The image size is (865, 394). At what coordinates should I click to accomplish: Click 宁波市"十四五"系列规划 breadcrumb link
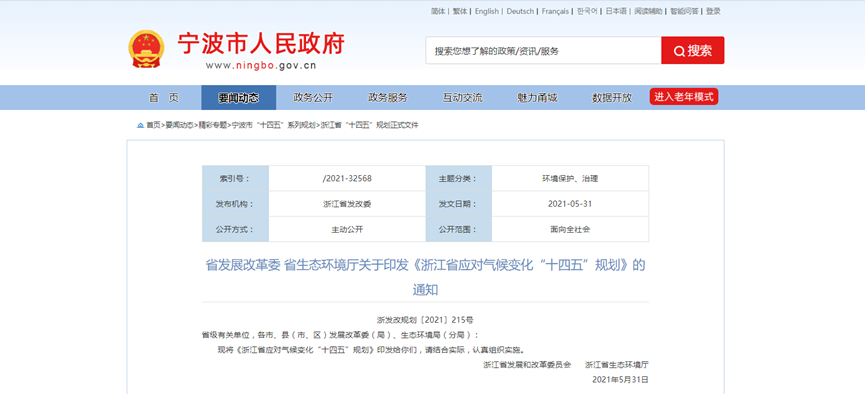(x=273, y=125)
